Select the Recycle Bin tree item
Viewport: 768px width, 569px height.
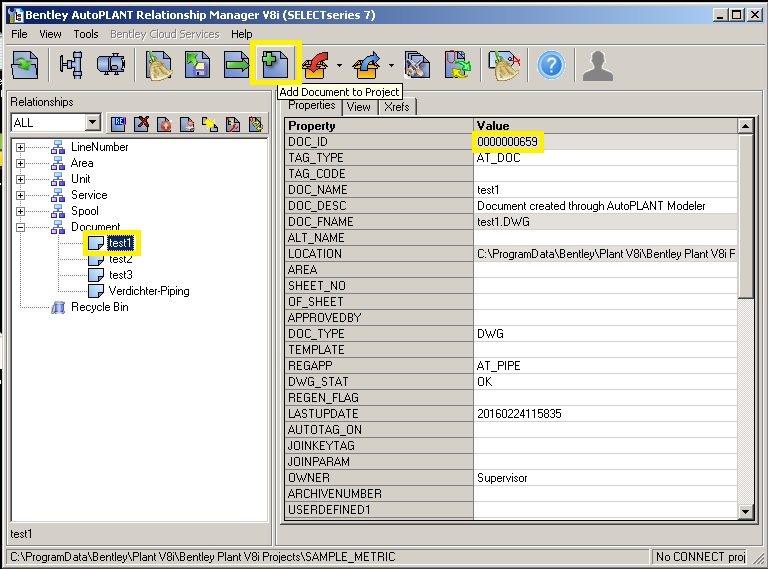99,307
